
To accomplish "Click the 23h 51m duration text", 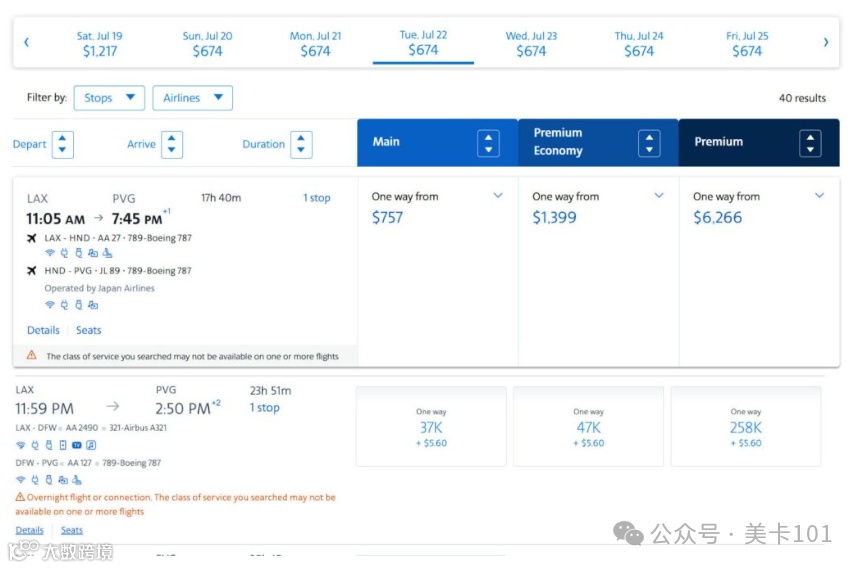I will (271, 391).
